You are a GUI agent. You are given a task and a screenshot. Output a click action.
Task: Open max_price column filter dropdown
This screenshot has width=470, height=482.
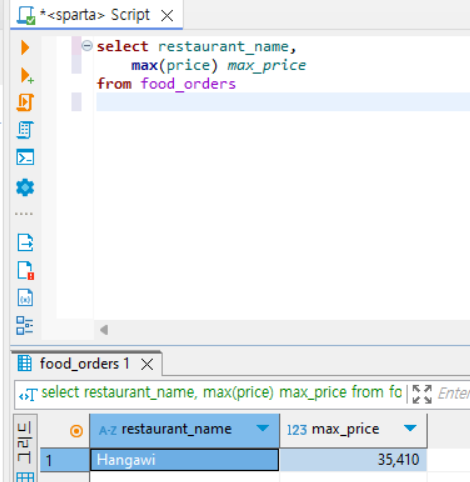[410, 428]
